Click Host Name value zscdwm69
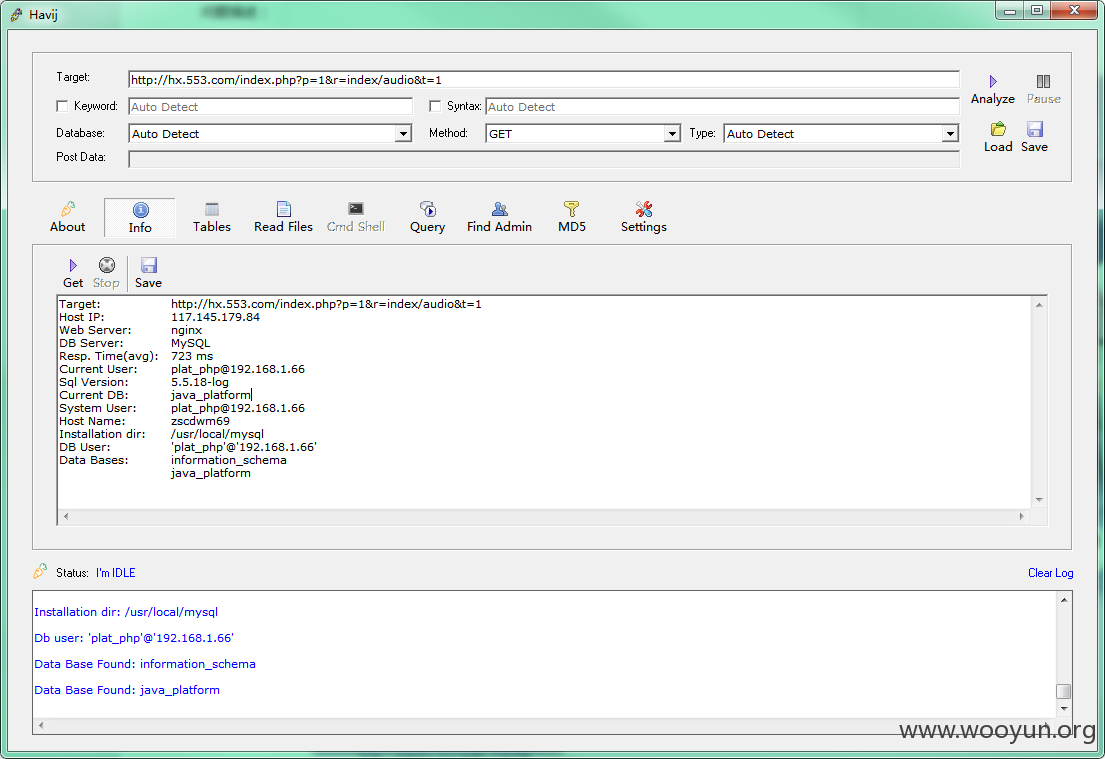 200,421
